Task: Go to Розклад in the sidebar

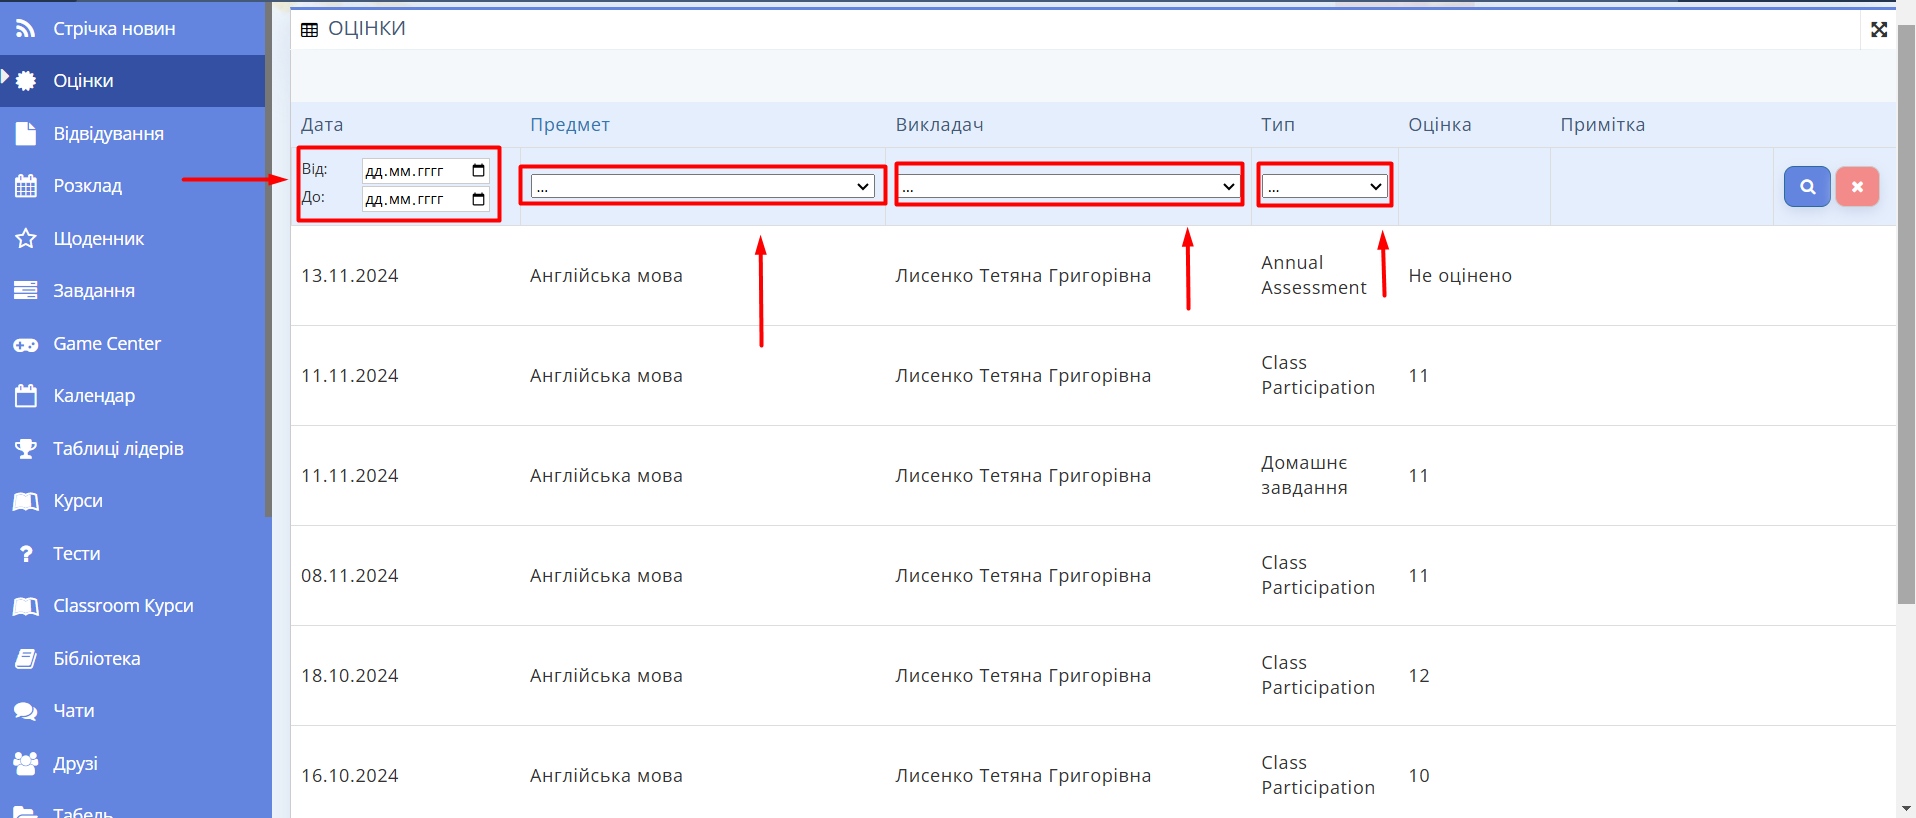Action: (87, 186)
